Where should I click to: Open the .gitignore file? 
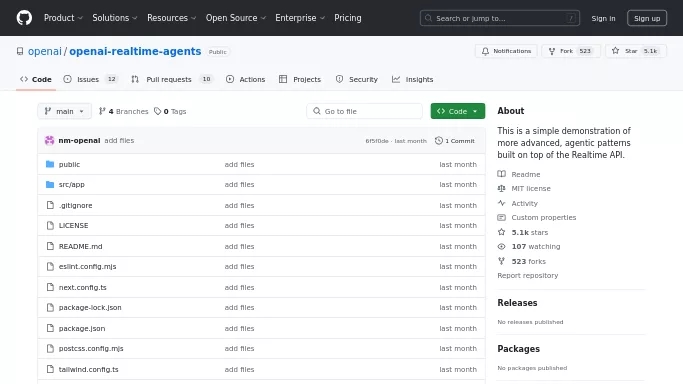click(x=75, y=205)
